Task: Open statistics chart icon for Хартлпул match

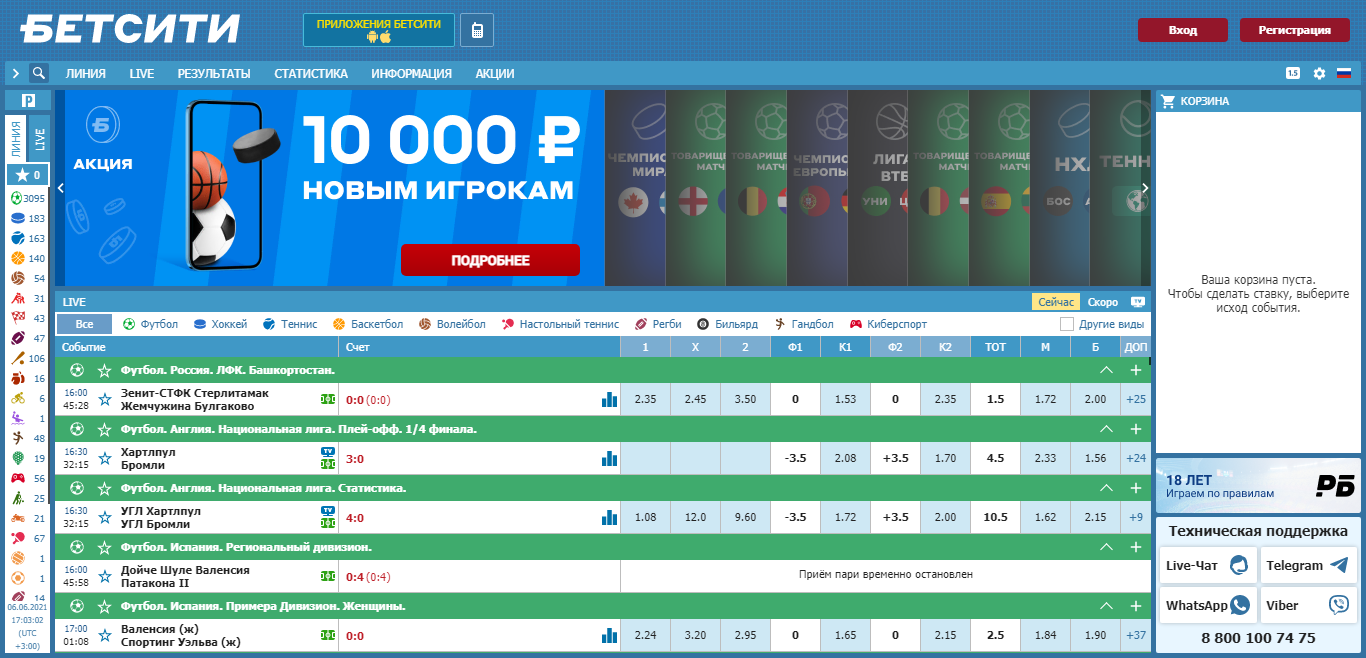Action: (609, 458)
